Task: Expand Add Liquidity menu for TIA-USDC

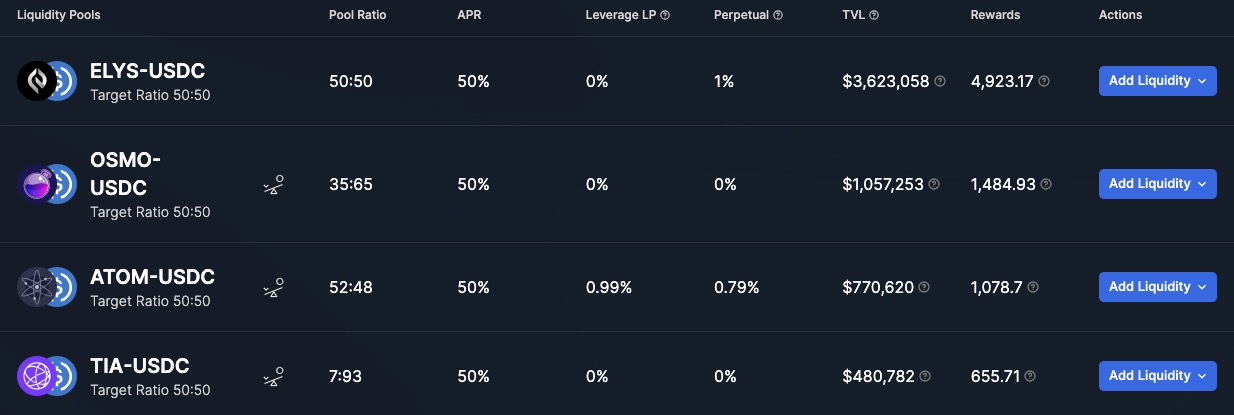Action: (x=1157, y=376)
